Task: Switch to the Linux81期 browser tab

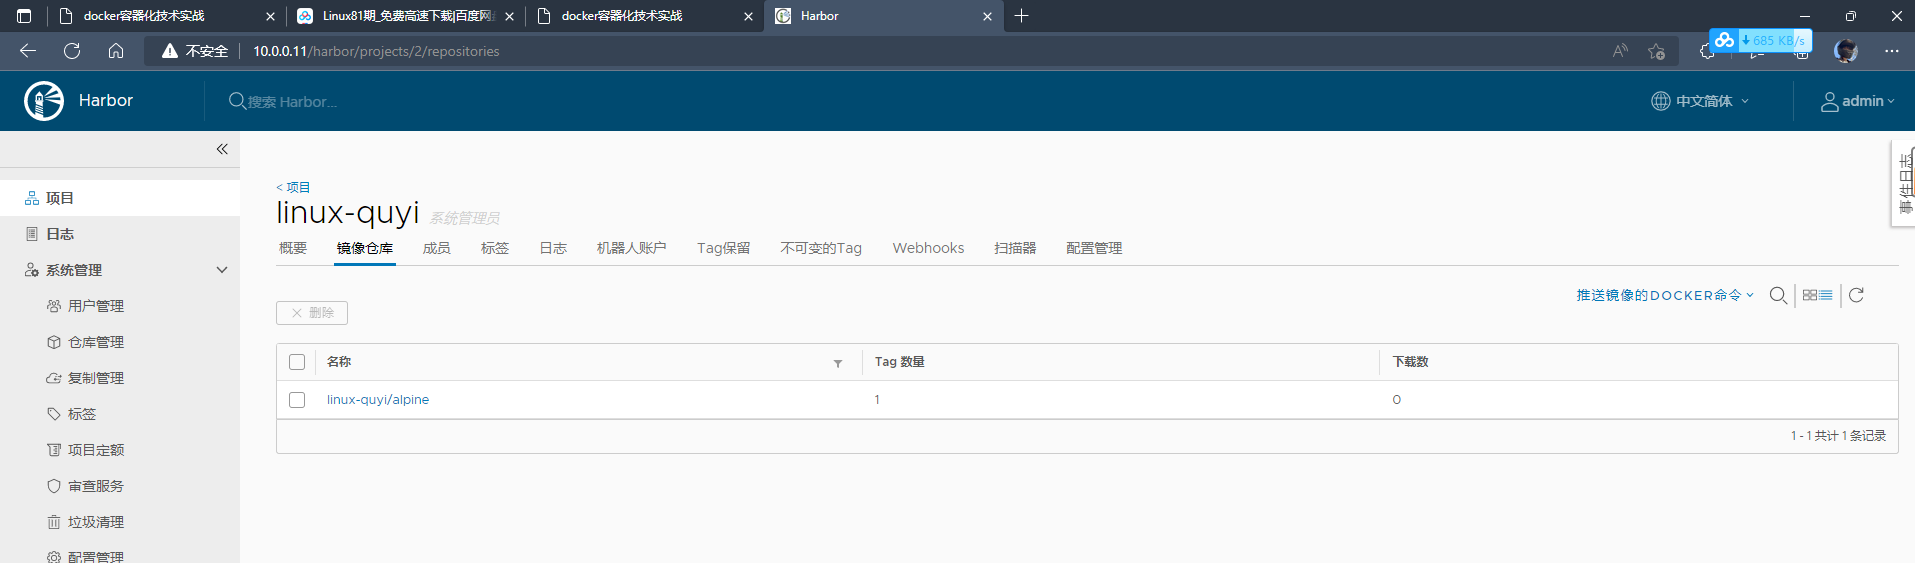Action: click(x=405, y=16)
